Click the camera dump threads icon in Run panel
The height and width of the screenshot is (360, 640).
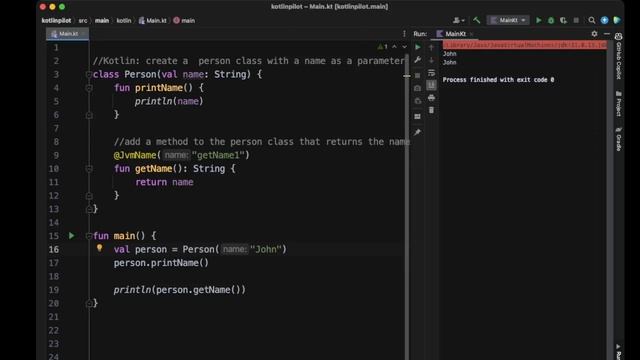tap(417, 88)
